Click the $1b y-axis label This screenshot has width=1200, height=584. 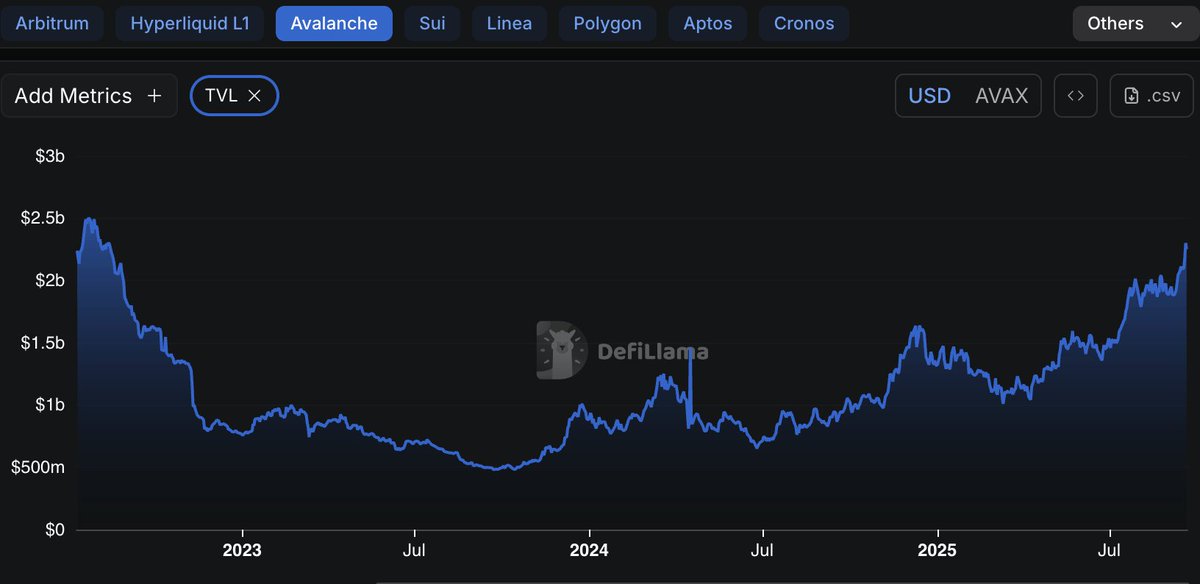[50, 405]
